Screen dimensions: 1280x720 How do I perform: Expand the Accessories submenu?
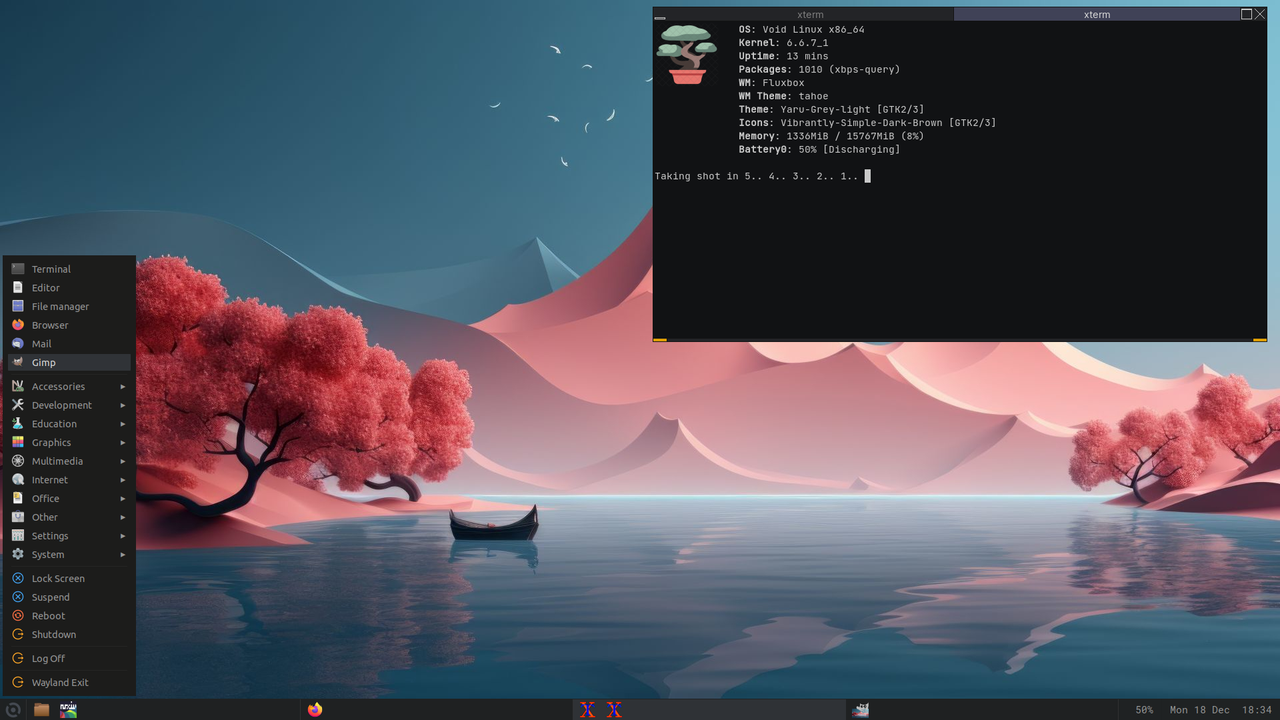click(x=69, y=386)
